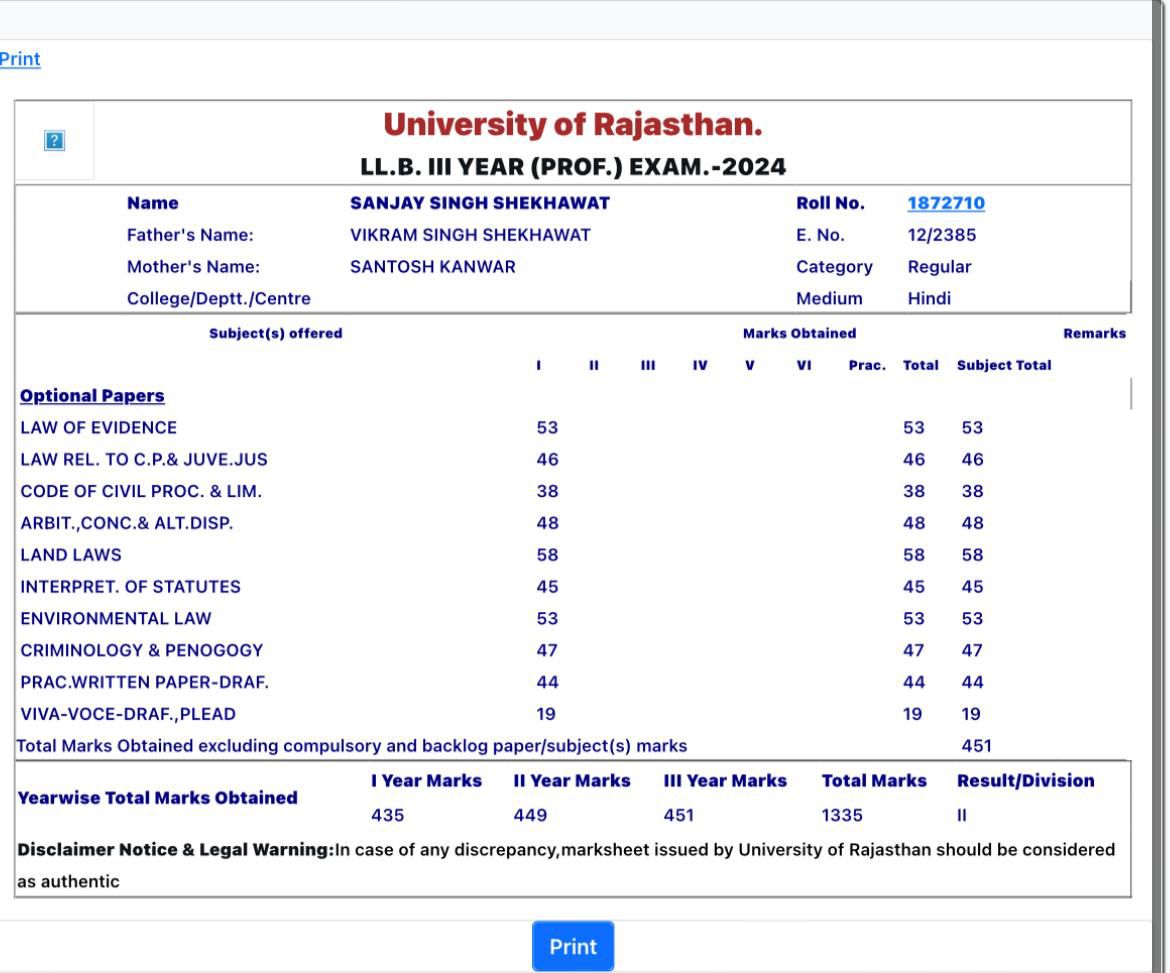Image resolution: width=1170 pixels, height=973 pixels.
Task: Click CODE OF CIVIL PROC. & LIM. subject
Action: pos(141,491)
